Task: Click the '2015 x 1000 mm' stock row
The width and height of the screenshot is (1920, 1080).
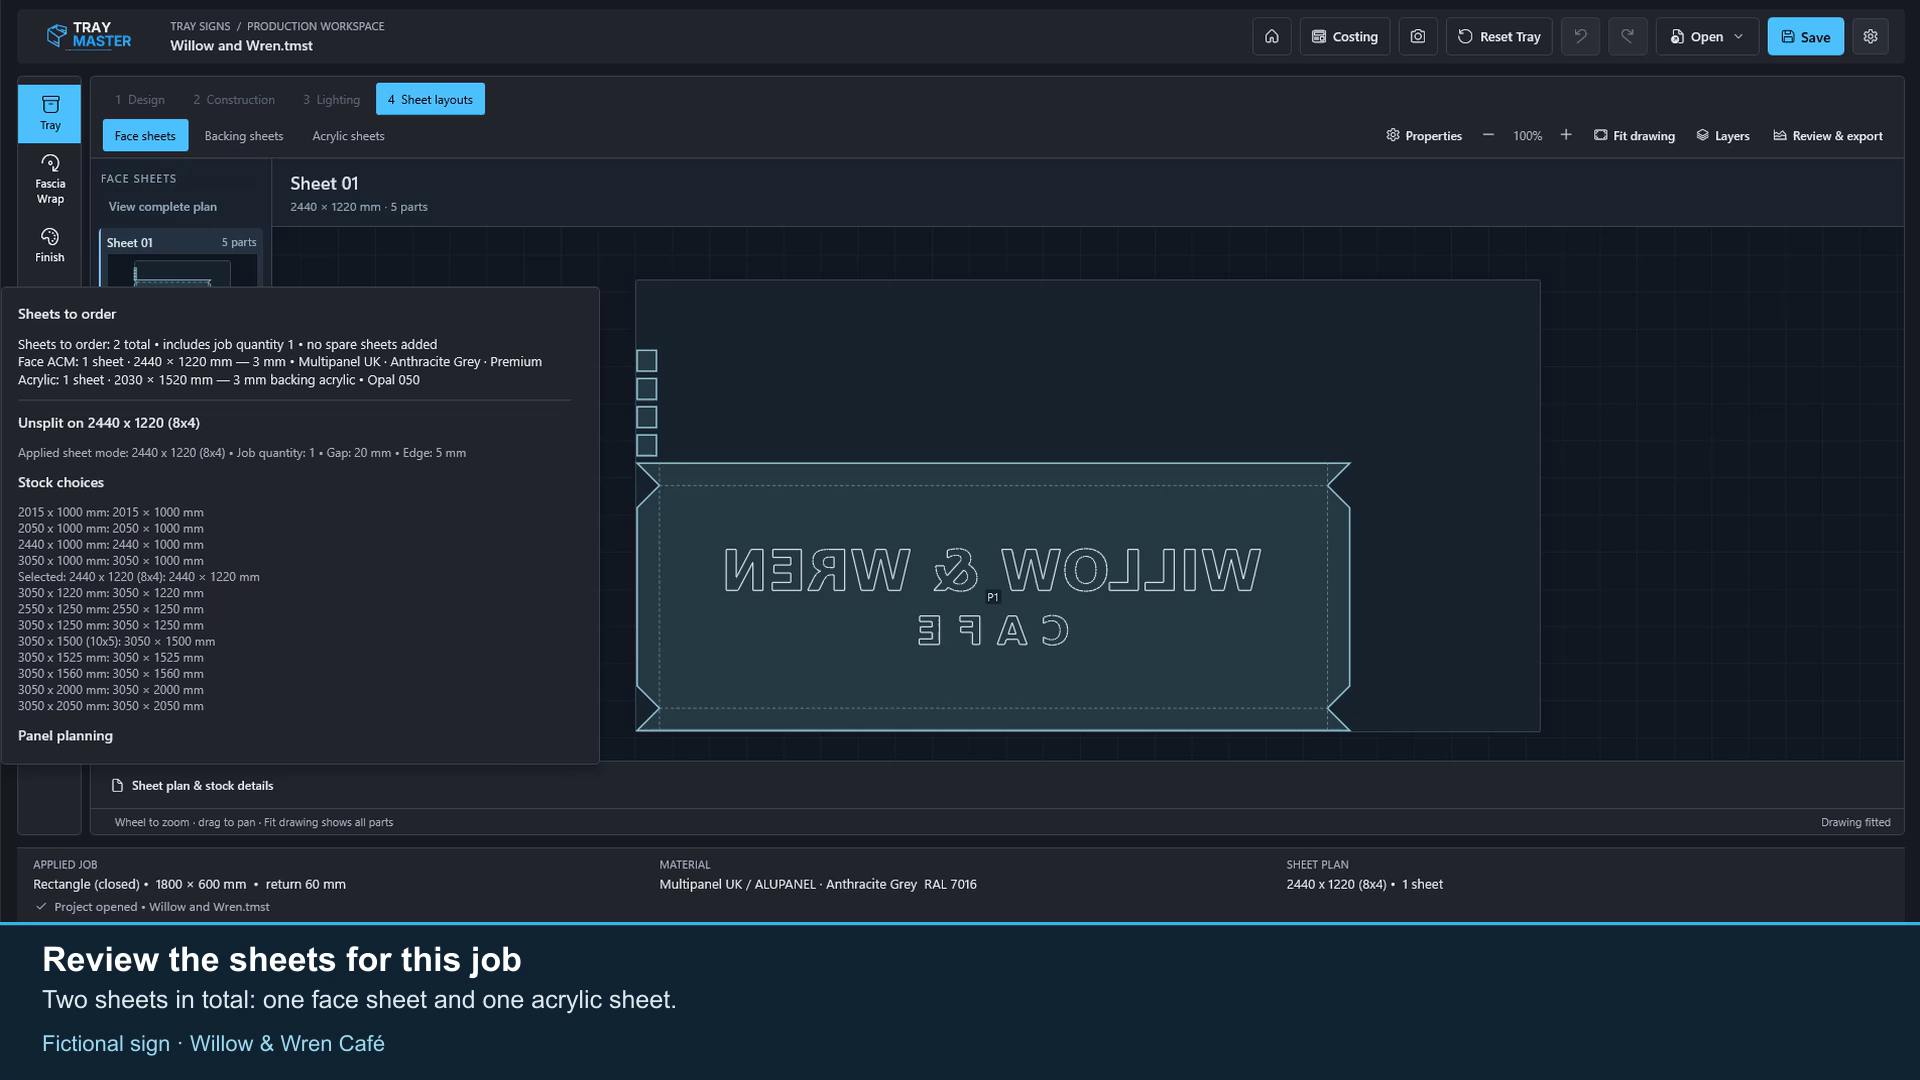Action: pyautogui.click(x=110, y=512)
